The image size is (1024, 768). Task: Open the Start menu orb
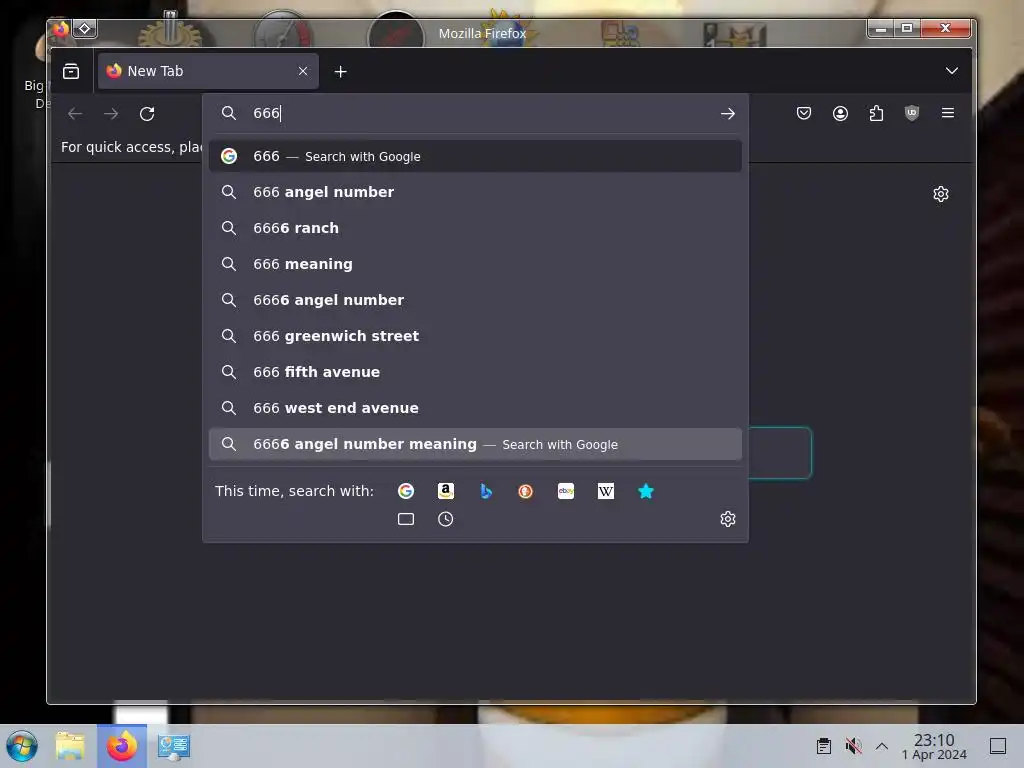tap(22, 746)
